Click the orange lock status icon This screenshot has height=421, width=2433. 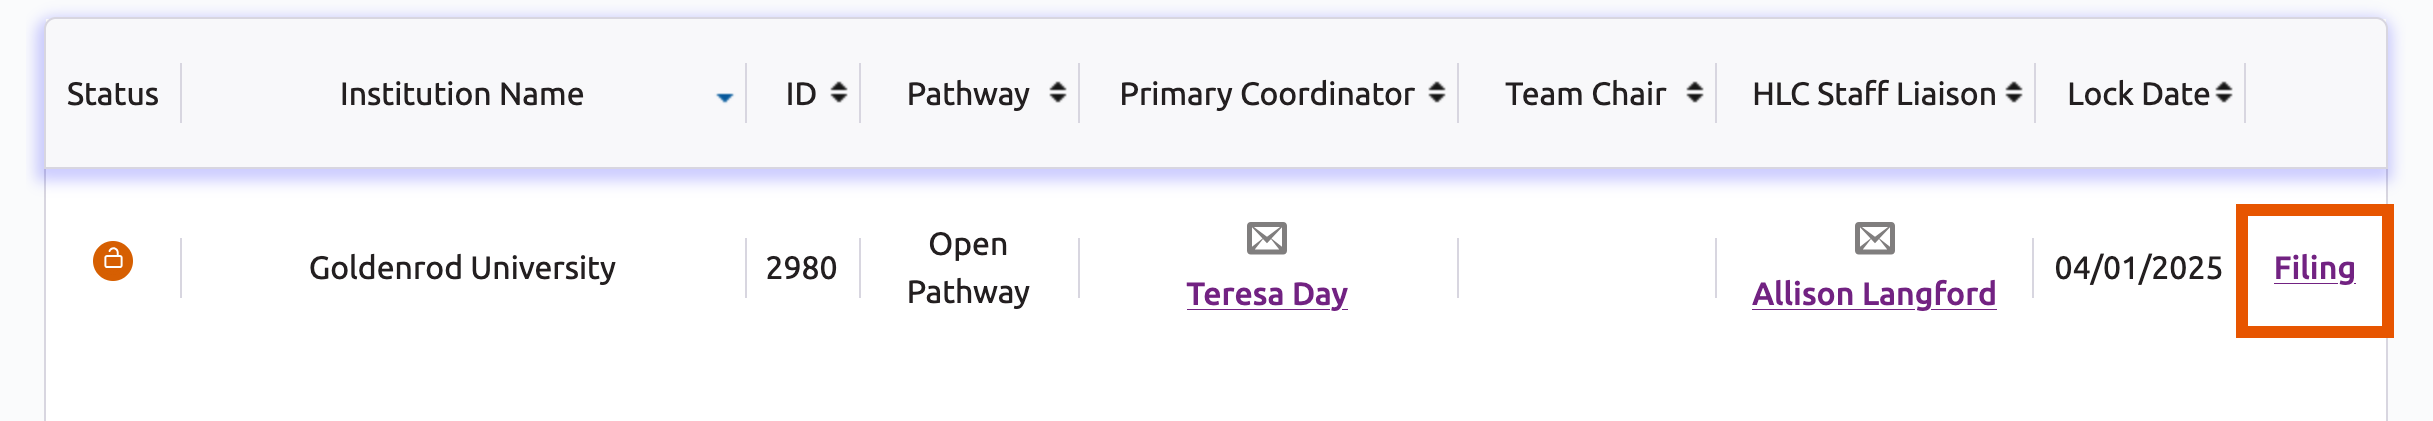(113, 261)
